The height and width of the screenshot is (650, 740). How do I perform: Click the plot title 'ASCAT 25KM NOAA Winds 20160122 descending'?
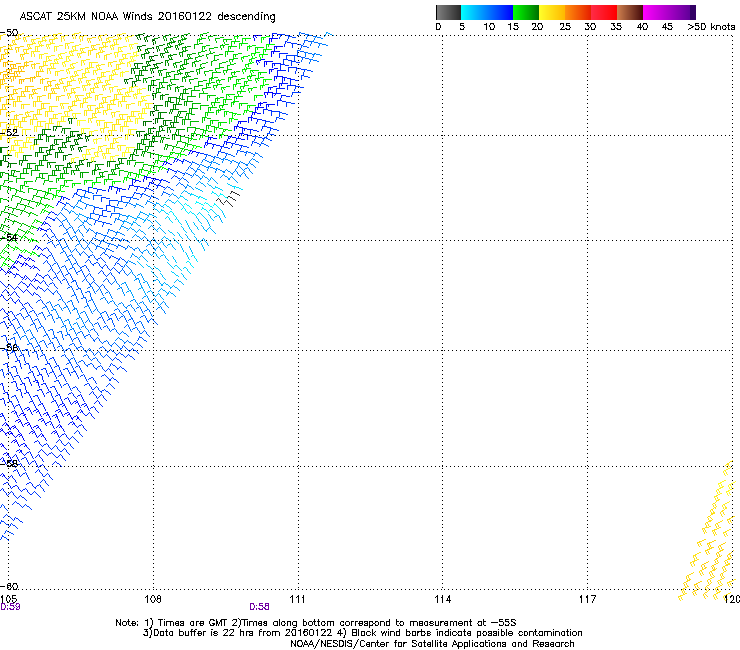(x=147, y=16)
